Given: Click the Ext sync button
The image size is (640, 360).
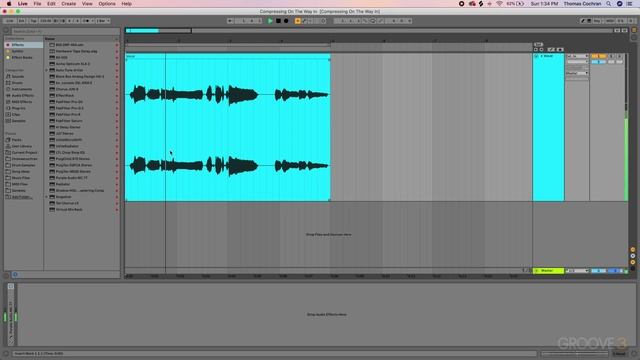Looking at the screenshot, I should tap(22, 21).
